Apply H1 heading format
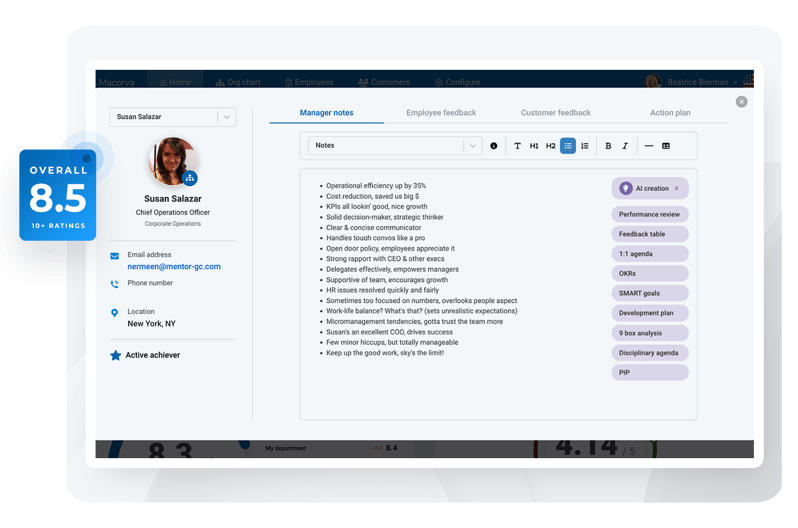 pyautogui.click(x=534, y=146)
